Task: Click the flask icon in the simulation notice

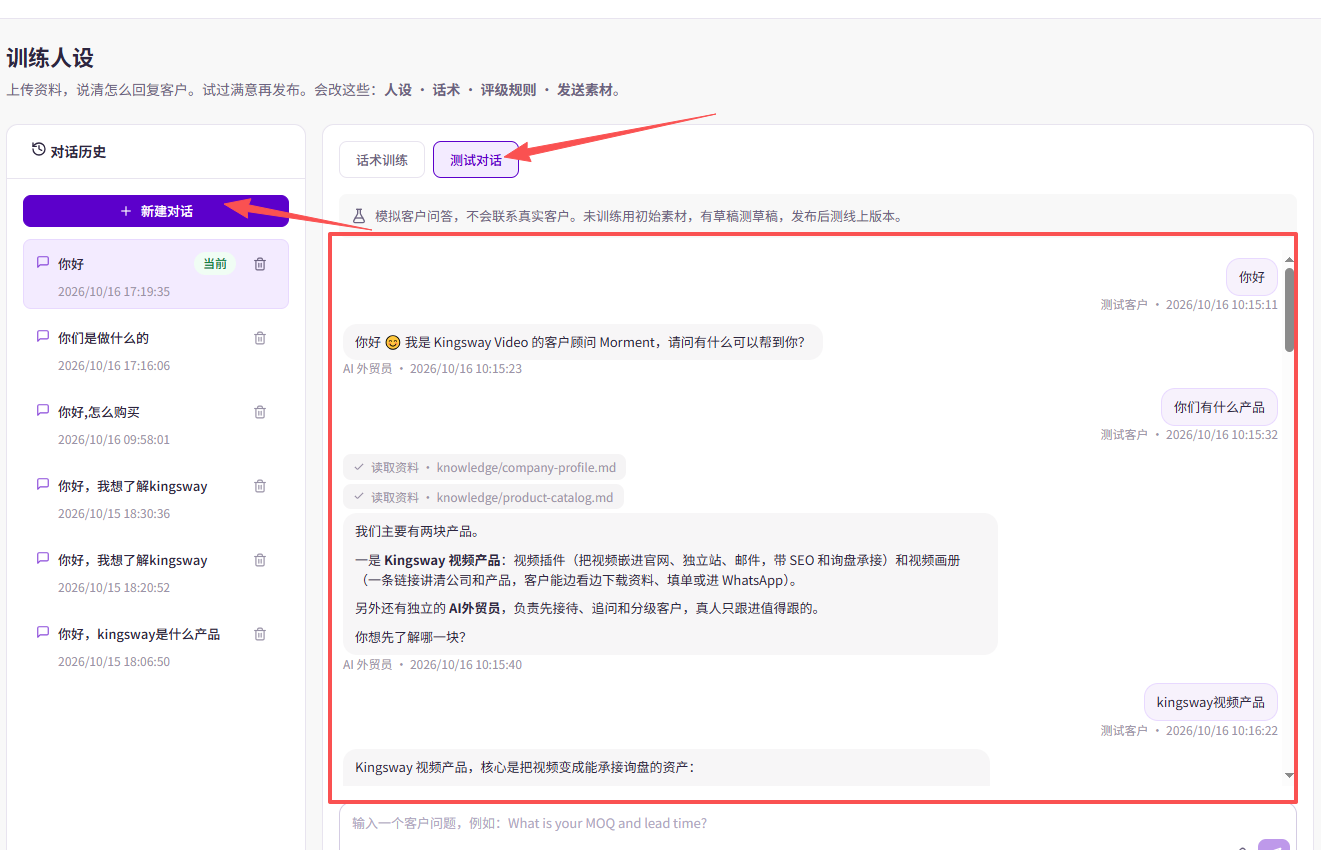Action: pos(358,216)
